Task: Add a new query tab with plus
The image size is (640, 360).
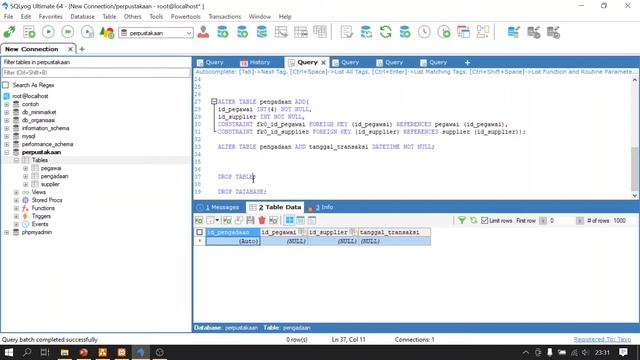Action: pyautogui.click(x=467, y=62)
